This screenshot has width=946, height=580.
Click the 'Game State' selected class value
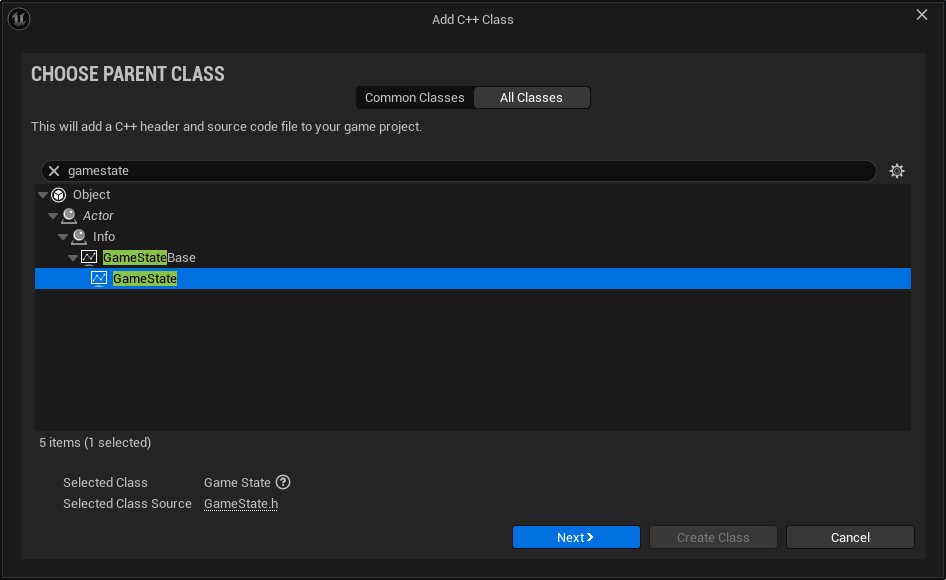(x=237, y=482)
